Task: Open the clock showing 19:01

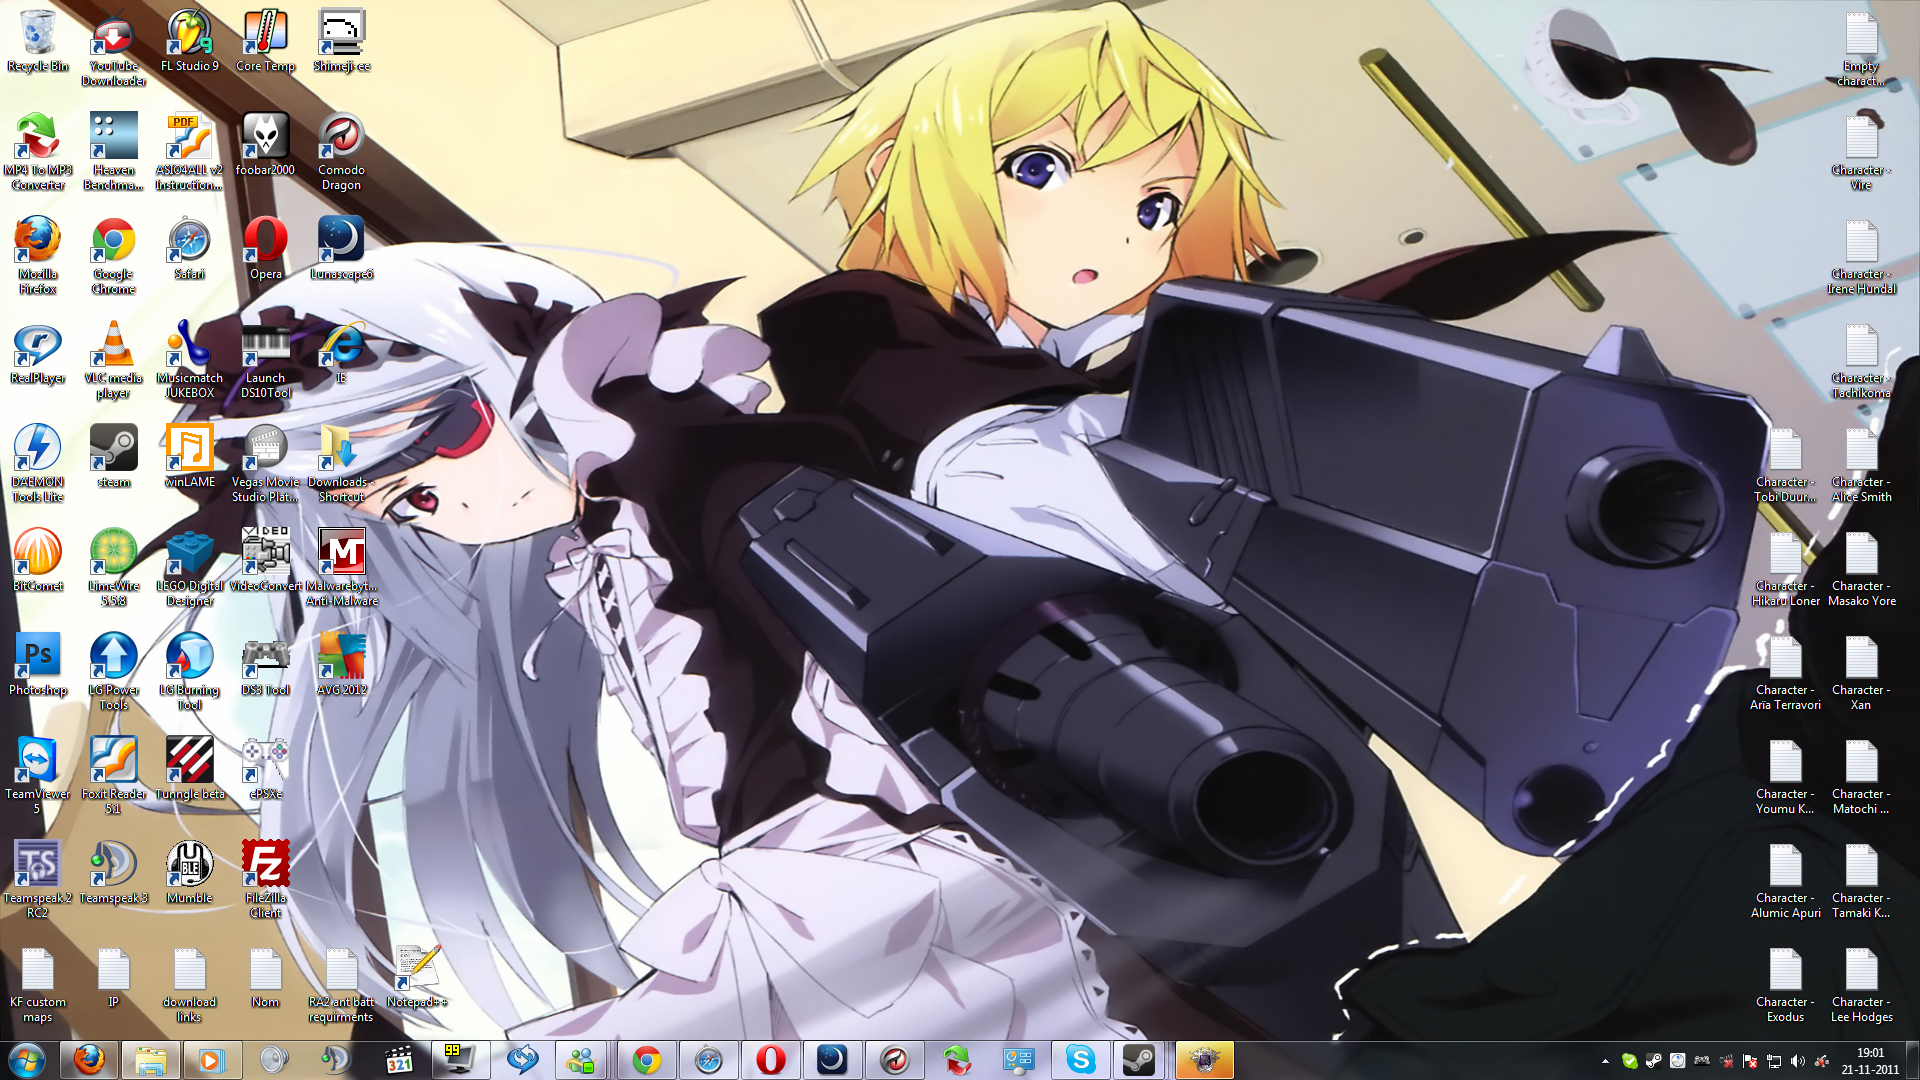Action: click(x=1870, y=1061)
